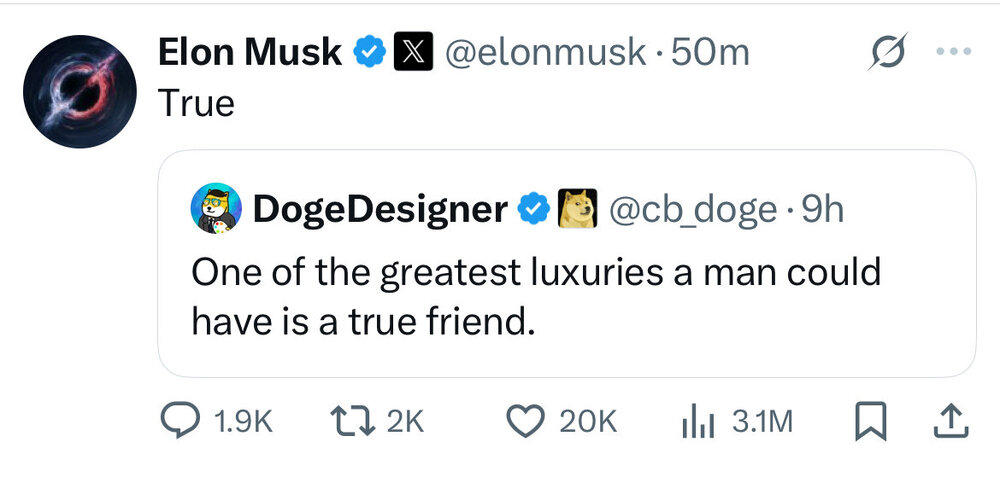Repost this tweet using the retweet icon
The image size is (1000, 477).
355,423
